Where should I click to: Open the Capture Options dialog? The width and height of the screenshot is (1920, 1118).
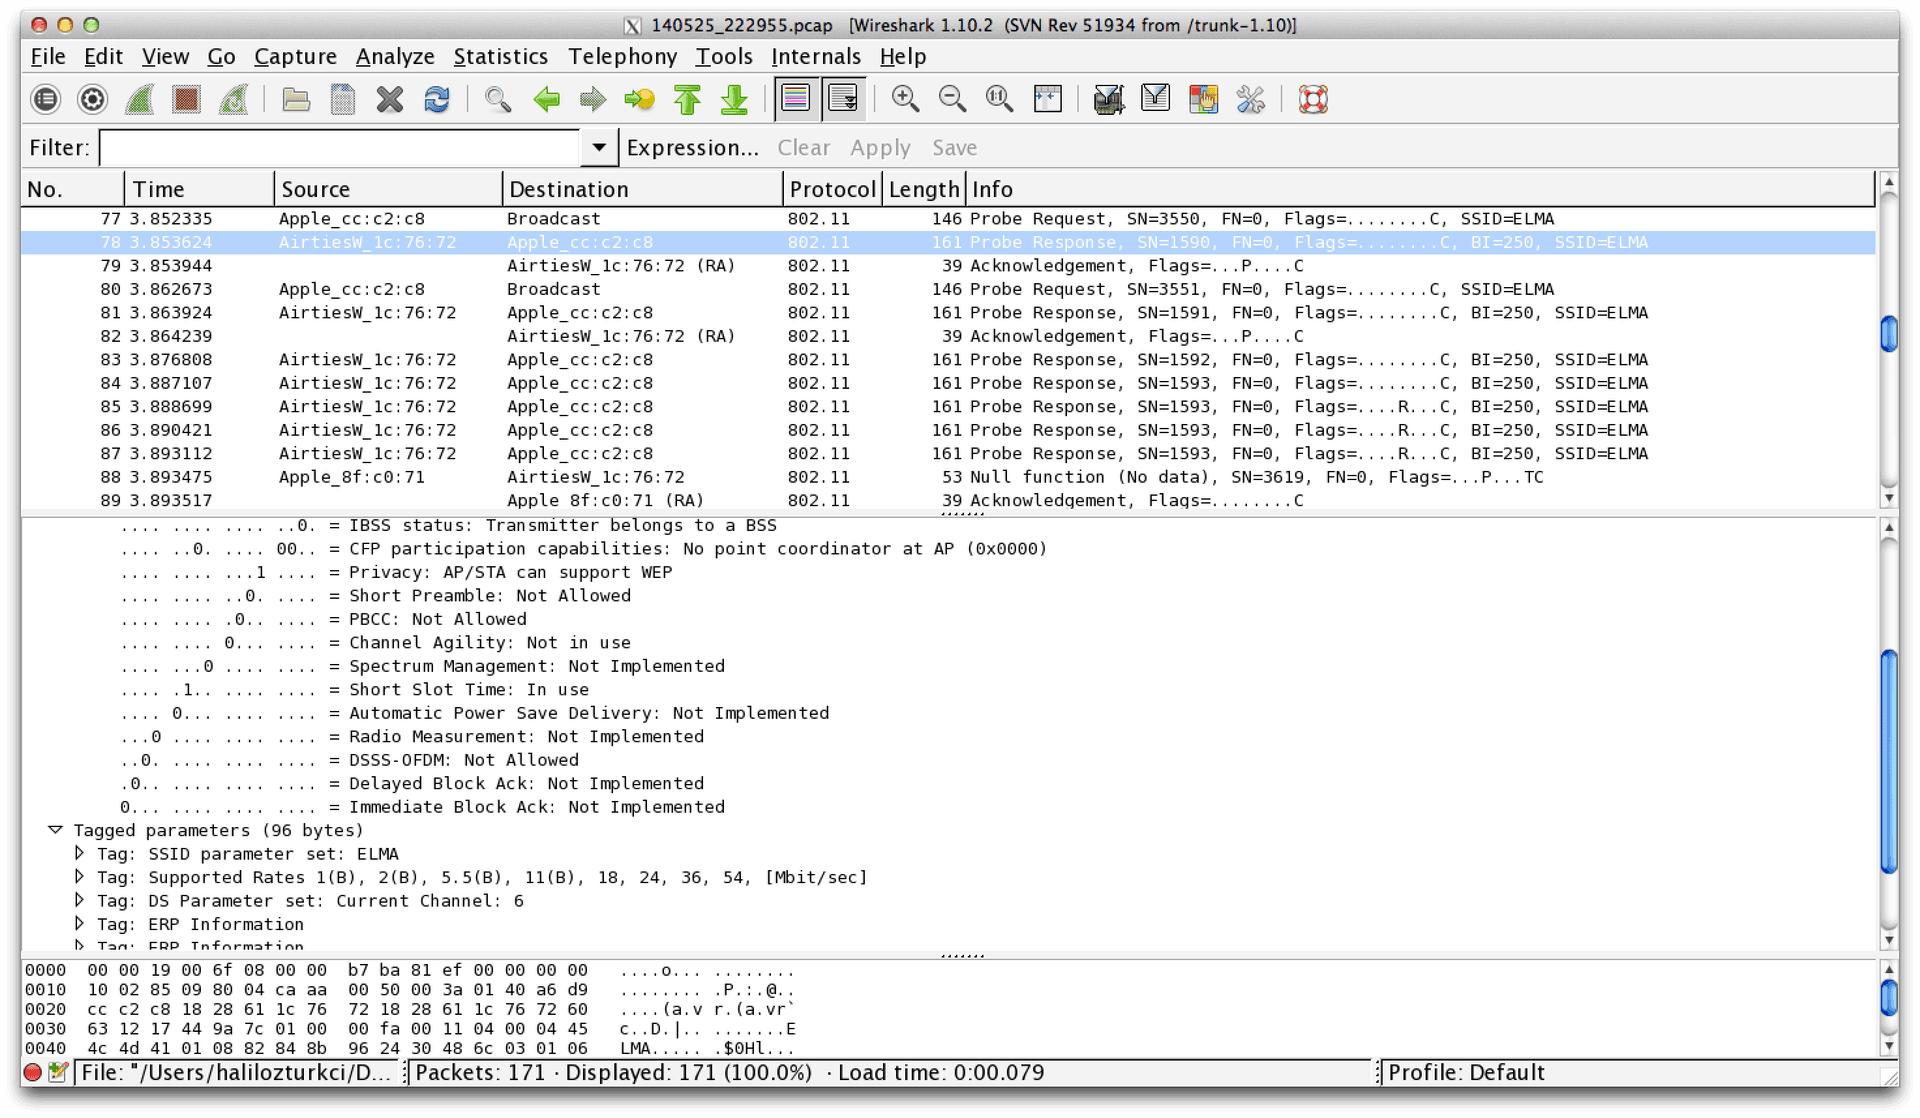tap(91, 99)
